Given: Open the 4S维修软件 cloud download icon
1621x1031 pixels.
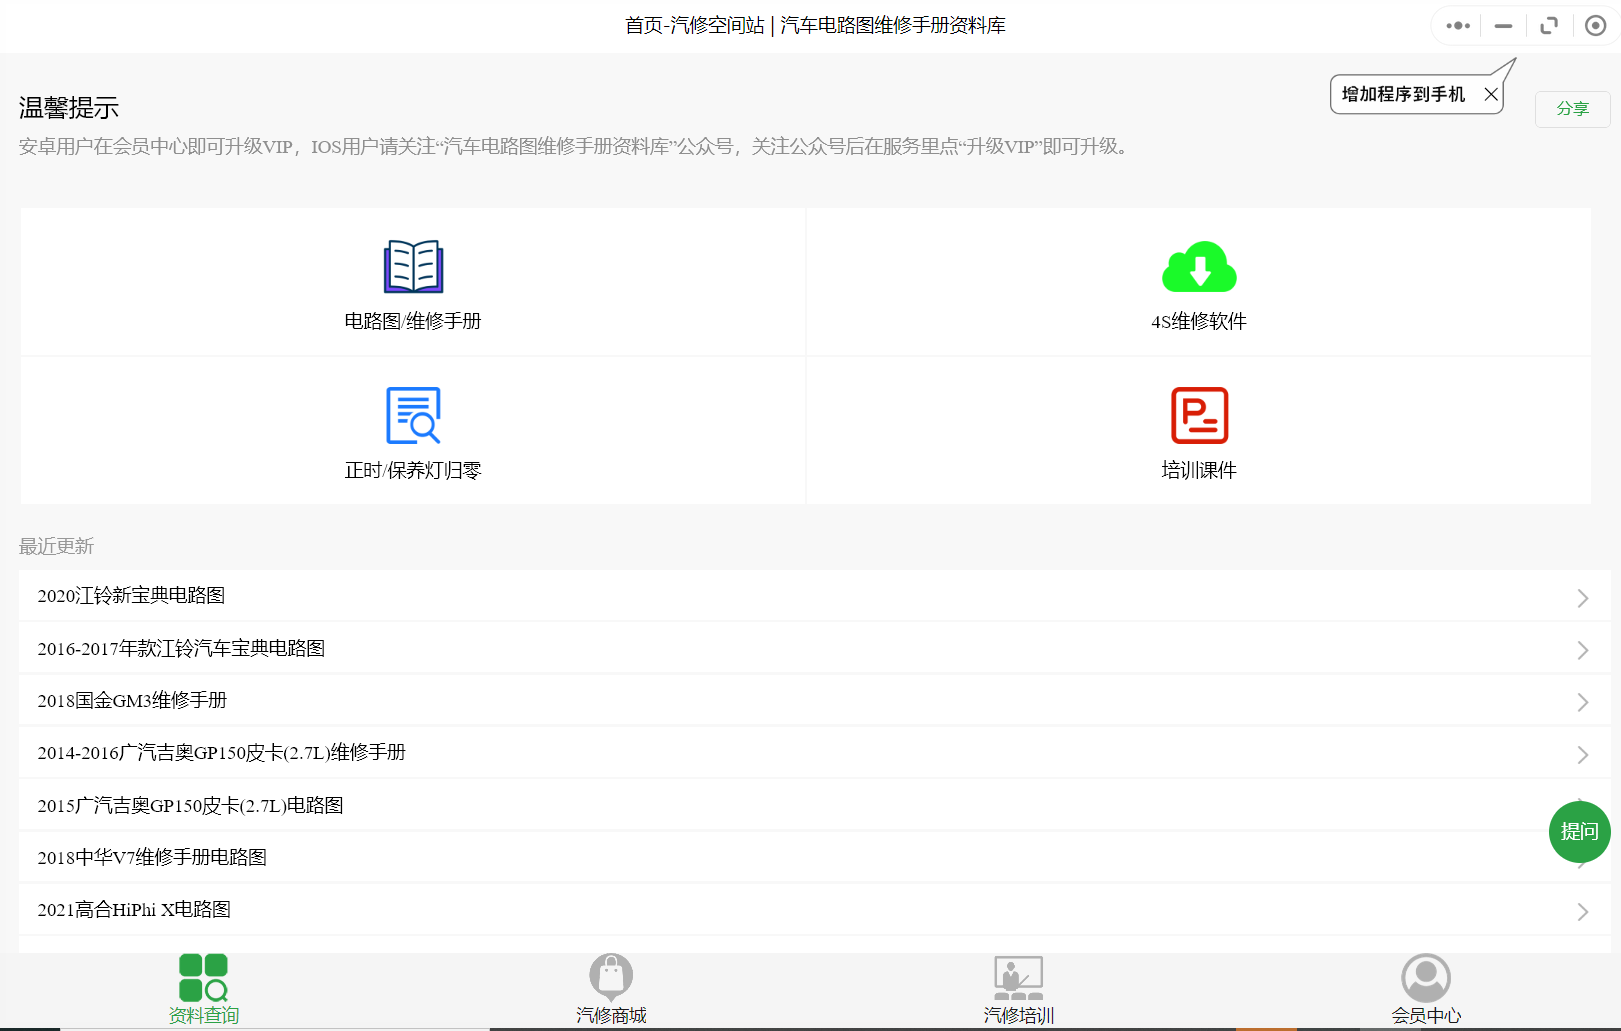Looking at the screenshot, I should click(1199, 267).
